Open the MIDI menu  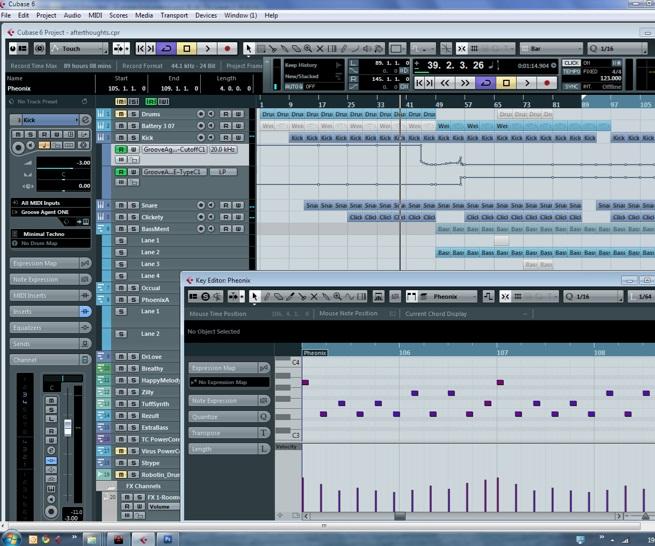[x=95, y=15]
